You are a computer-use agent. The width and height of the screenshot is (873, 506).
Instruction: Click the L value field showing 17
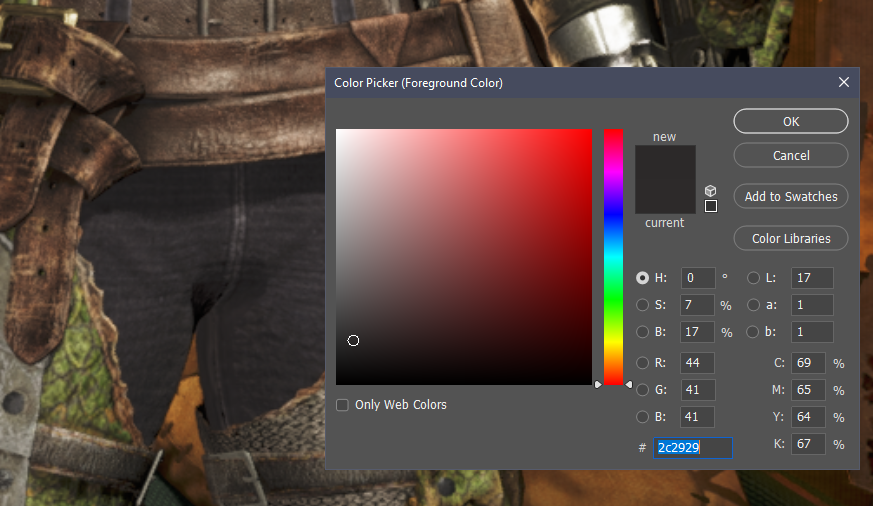[x=812, y=278]
